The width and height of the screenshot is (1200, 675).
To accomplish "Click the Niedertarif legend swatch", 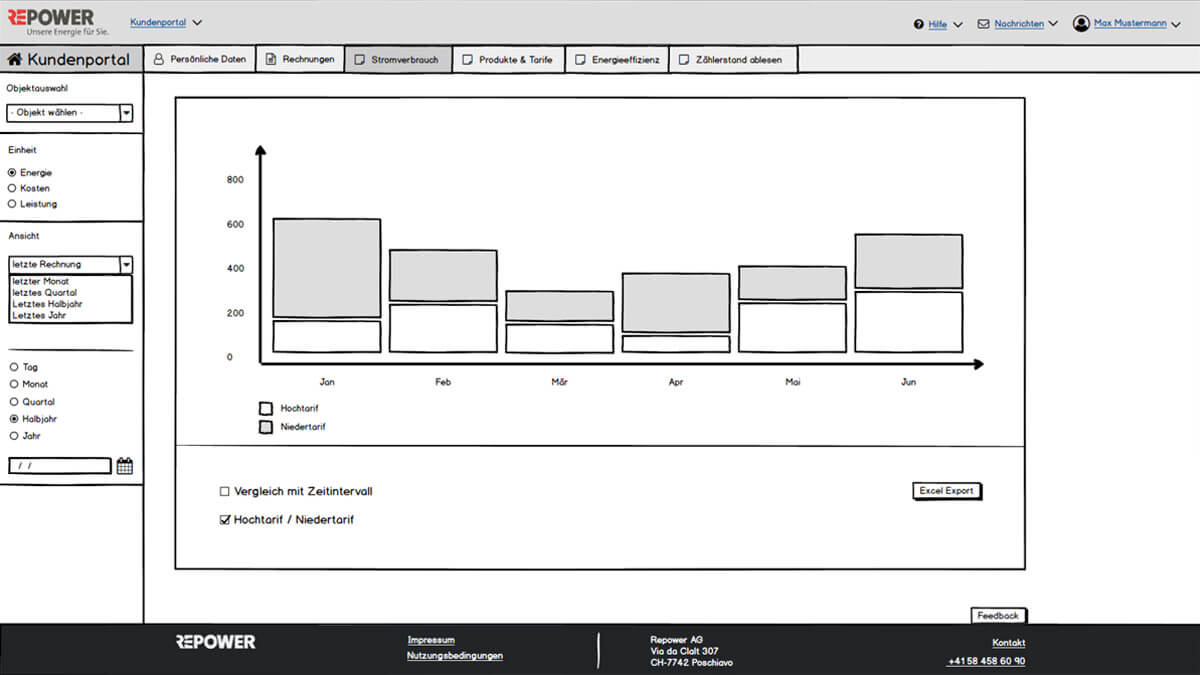I will coord(266,427).
